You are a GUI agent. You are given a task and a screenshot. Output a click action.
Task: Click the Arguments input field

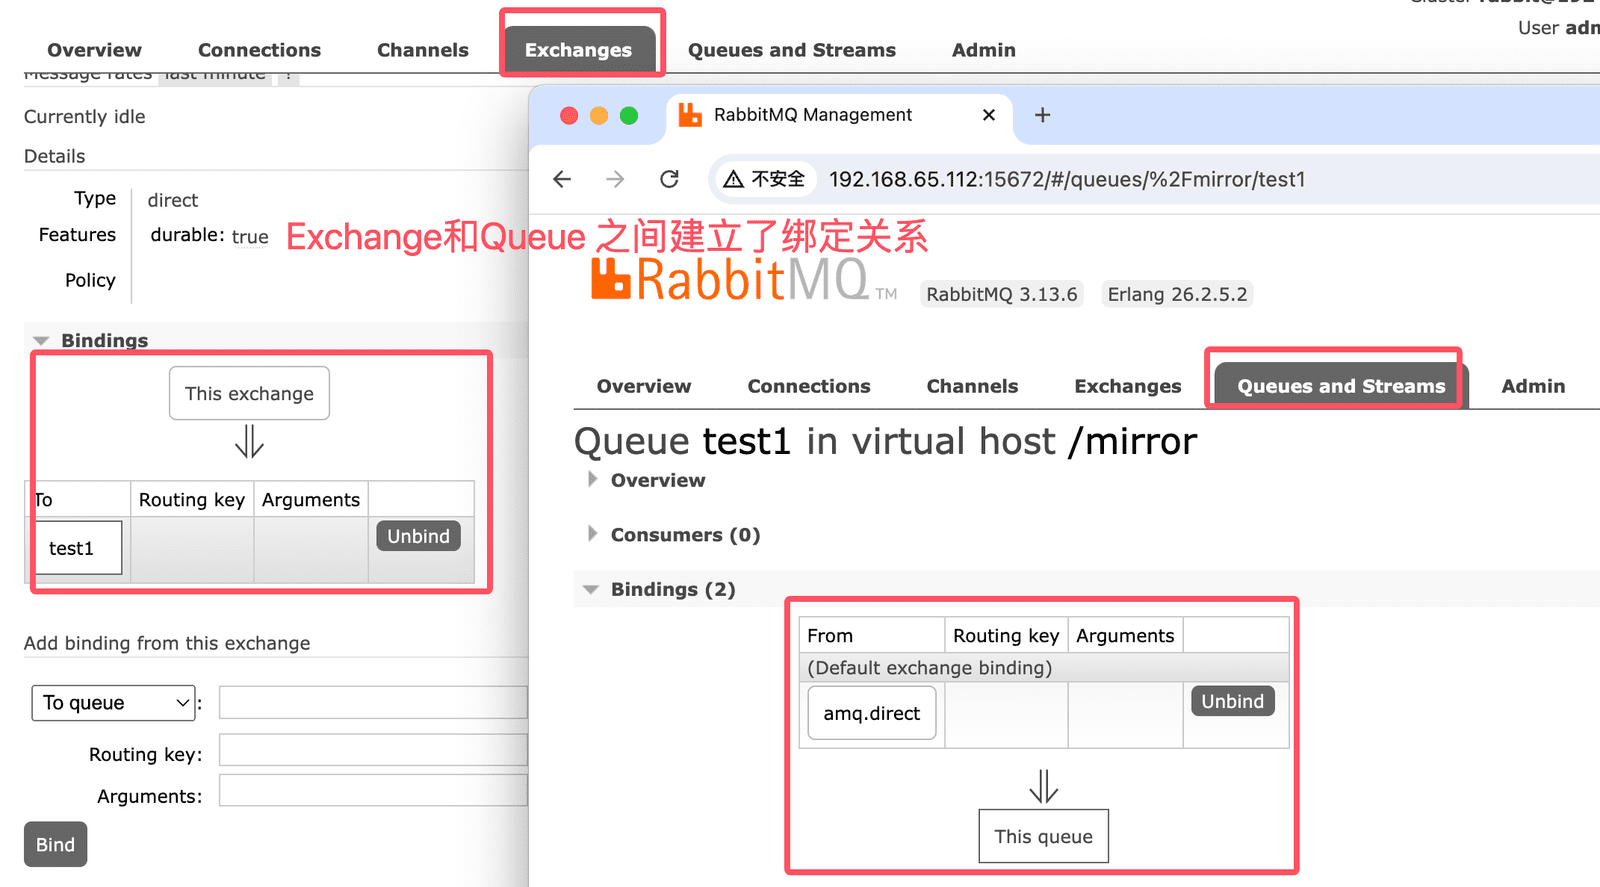pyautogui.click(x=373, y=790)
